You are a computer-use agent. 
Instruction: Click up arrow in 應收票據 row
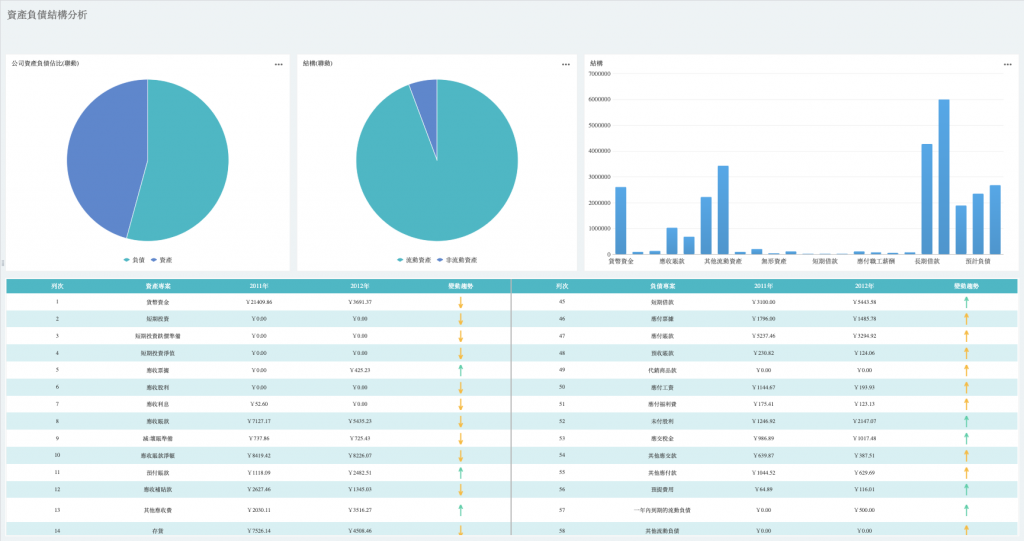tap(460, 370)
